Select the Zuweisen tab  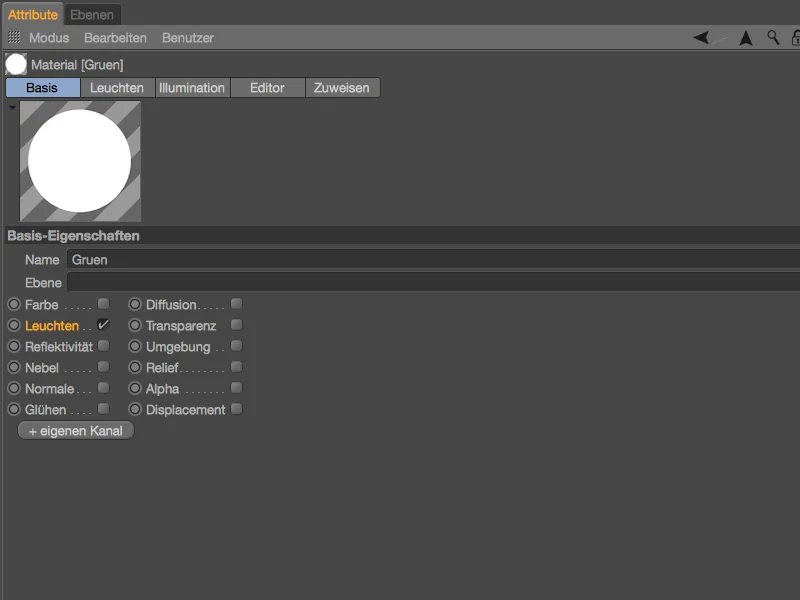pyautogui.click(x=342, y=88)
